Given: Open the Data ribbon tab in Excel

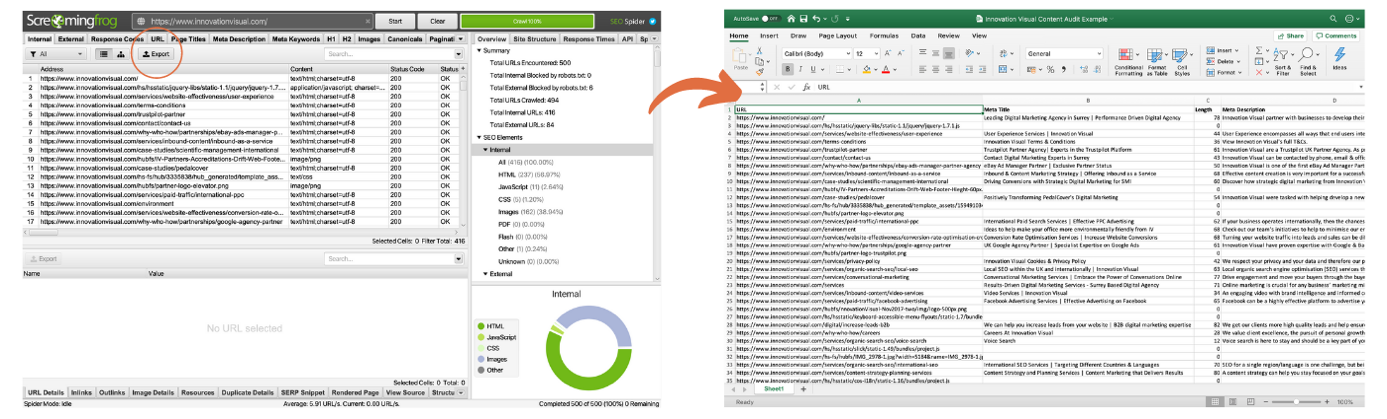Looking at the screenshot, I should [918, 35].
